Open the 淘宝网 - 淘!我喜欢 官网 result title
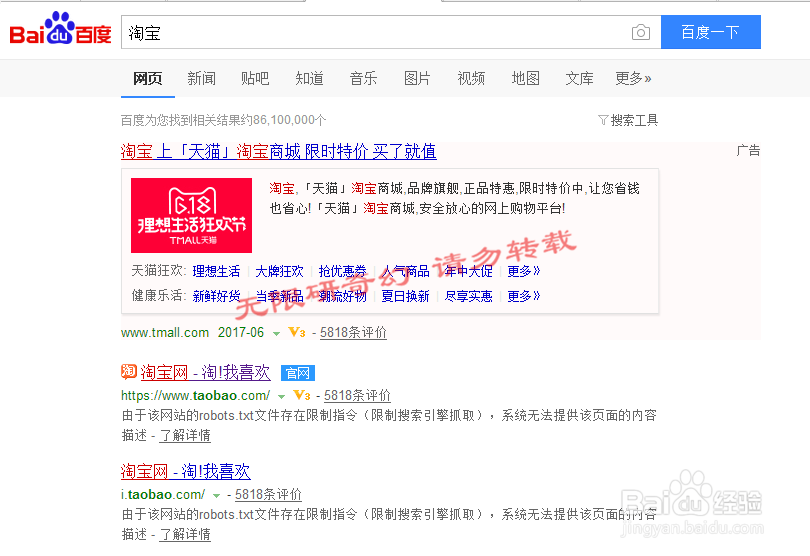810x556 pixels. pos(206,372)
